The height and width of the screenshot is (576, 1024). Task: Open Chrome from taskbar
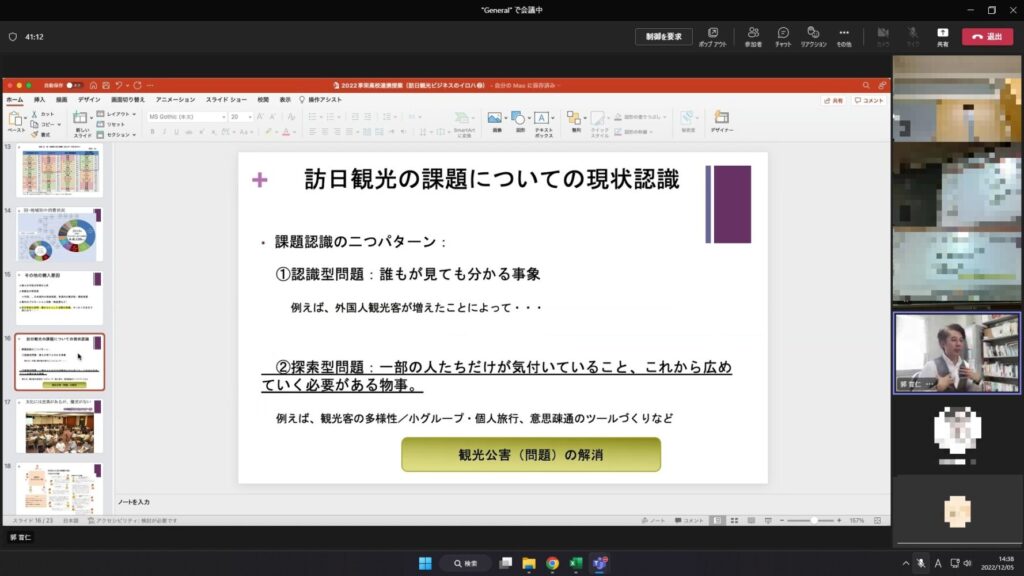[x=552, y=563]
